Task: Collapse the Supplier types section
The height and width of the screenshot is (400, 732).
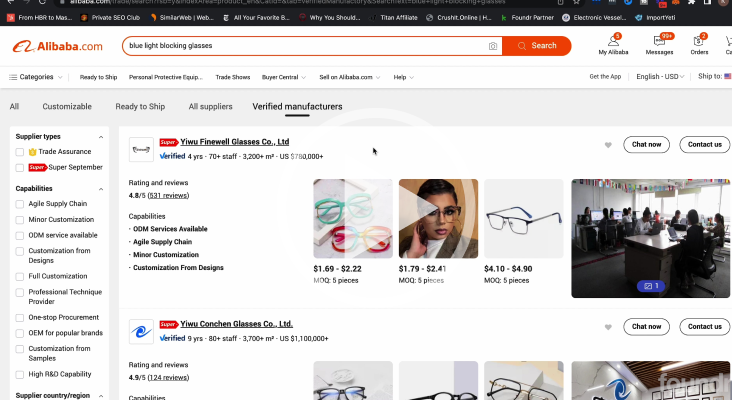Action: 101,136
